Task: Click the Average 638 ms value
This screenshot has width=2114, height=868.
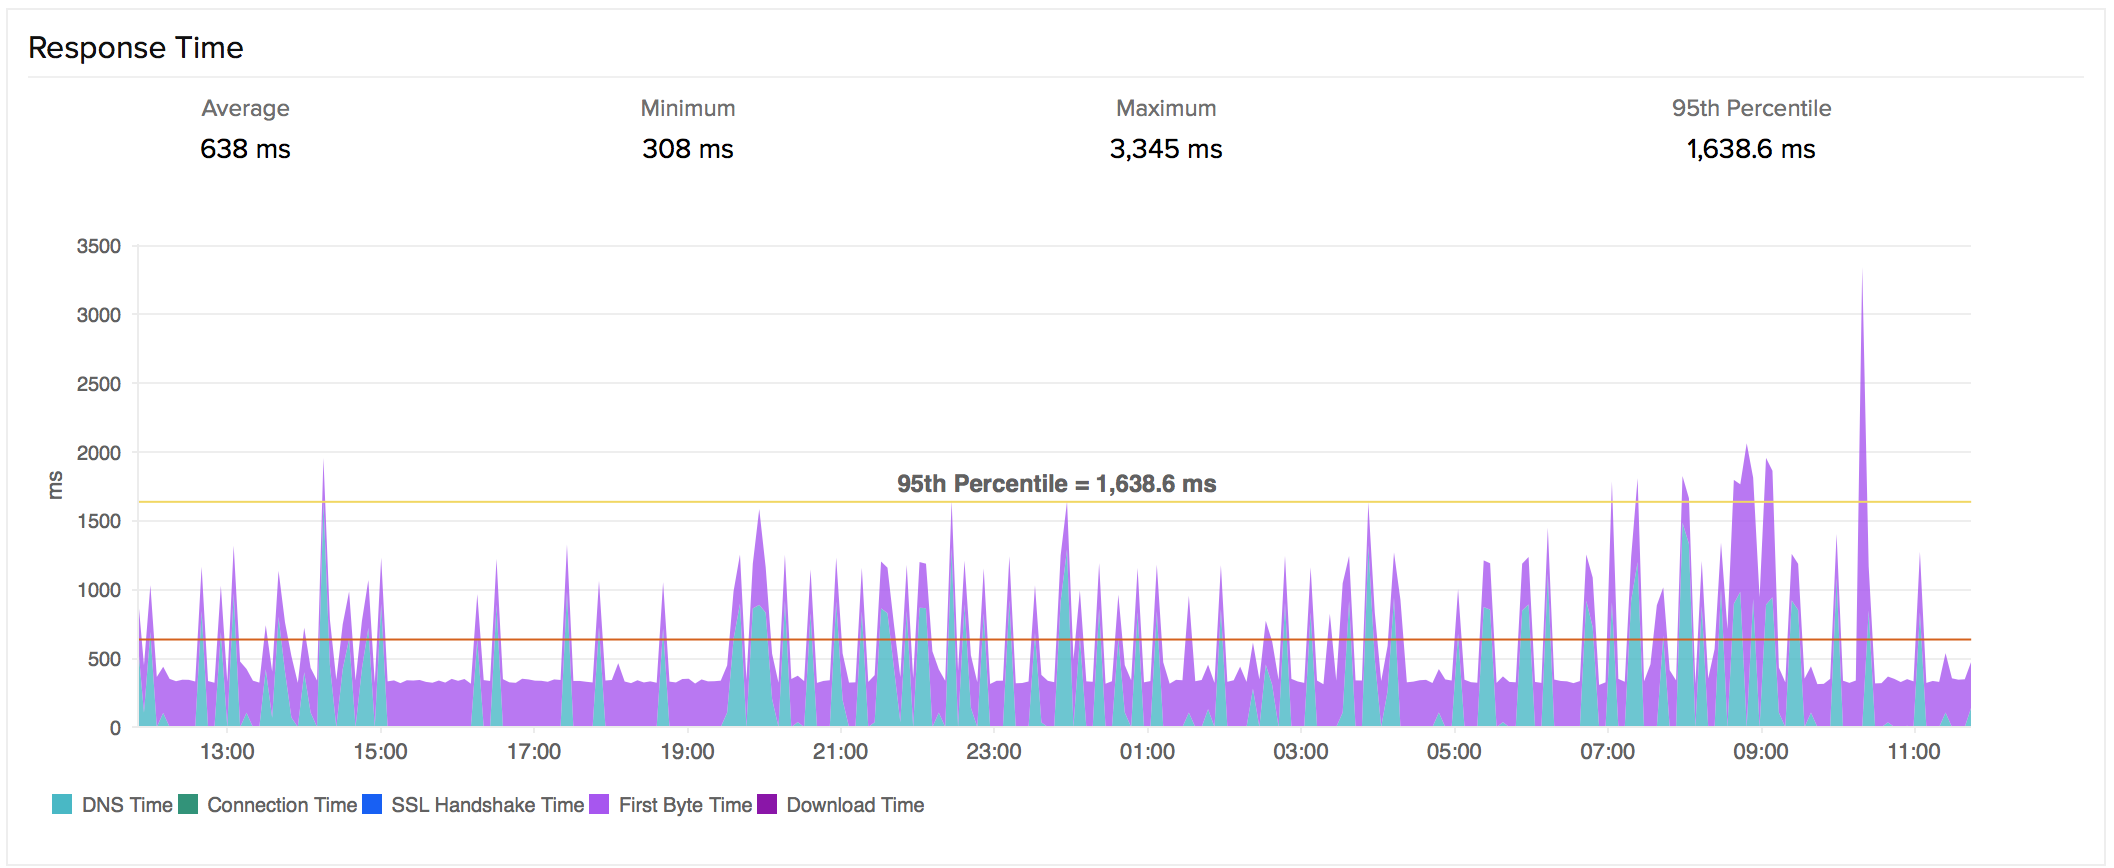Action: (x=245, y=149)
